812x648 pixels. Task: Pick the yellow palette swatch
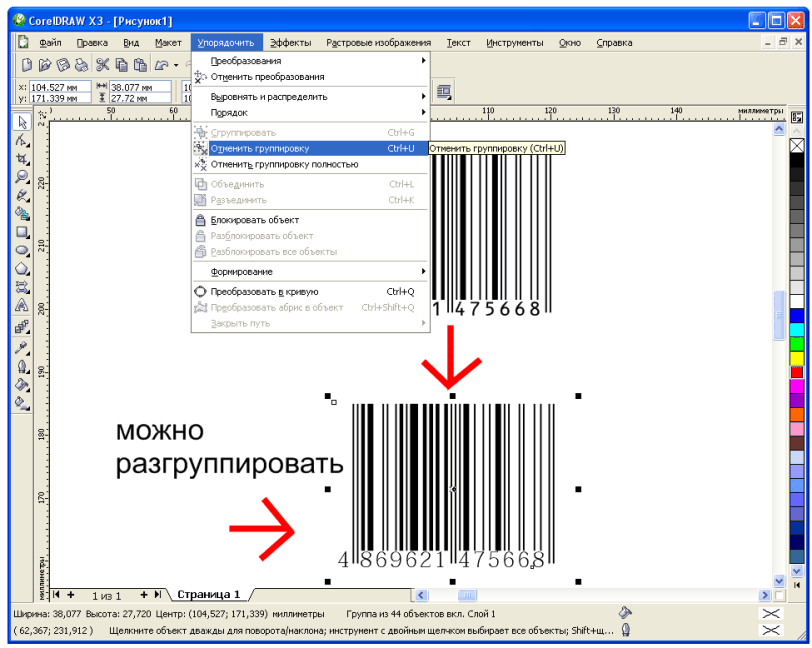[x=796, y=358]
